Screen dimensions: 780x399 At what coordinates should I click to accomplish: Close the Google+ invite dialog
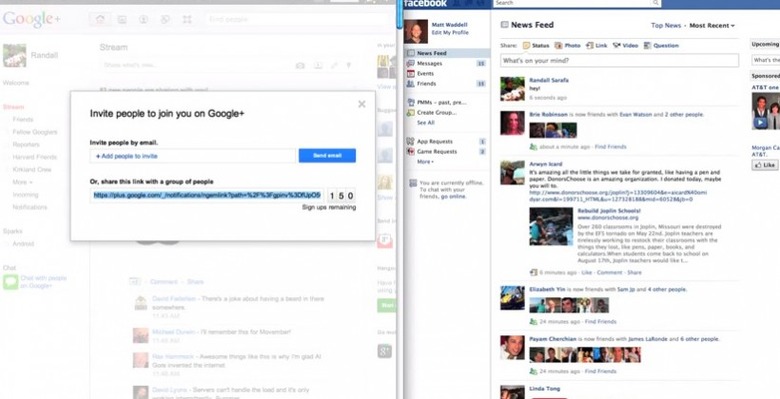(362, 104)
